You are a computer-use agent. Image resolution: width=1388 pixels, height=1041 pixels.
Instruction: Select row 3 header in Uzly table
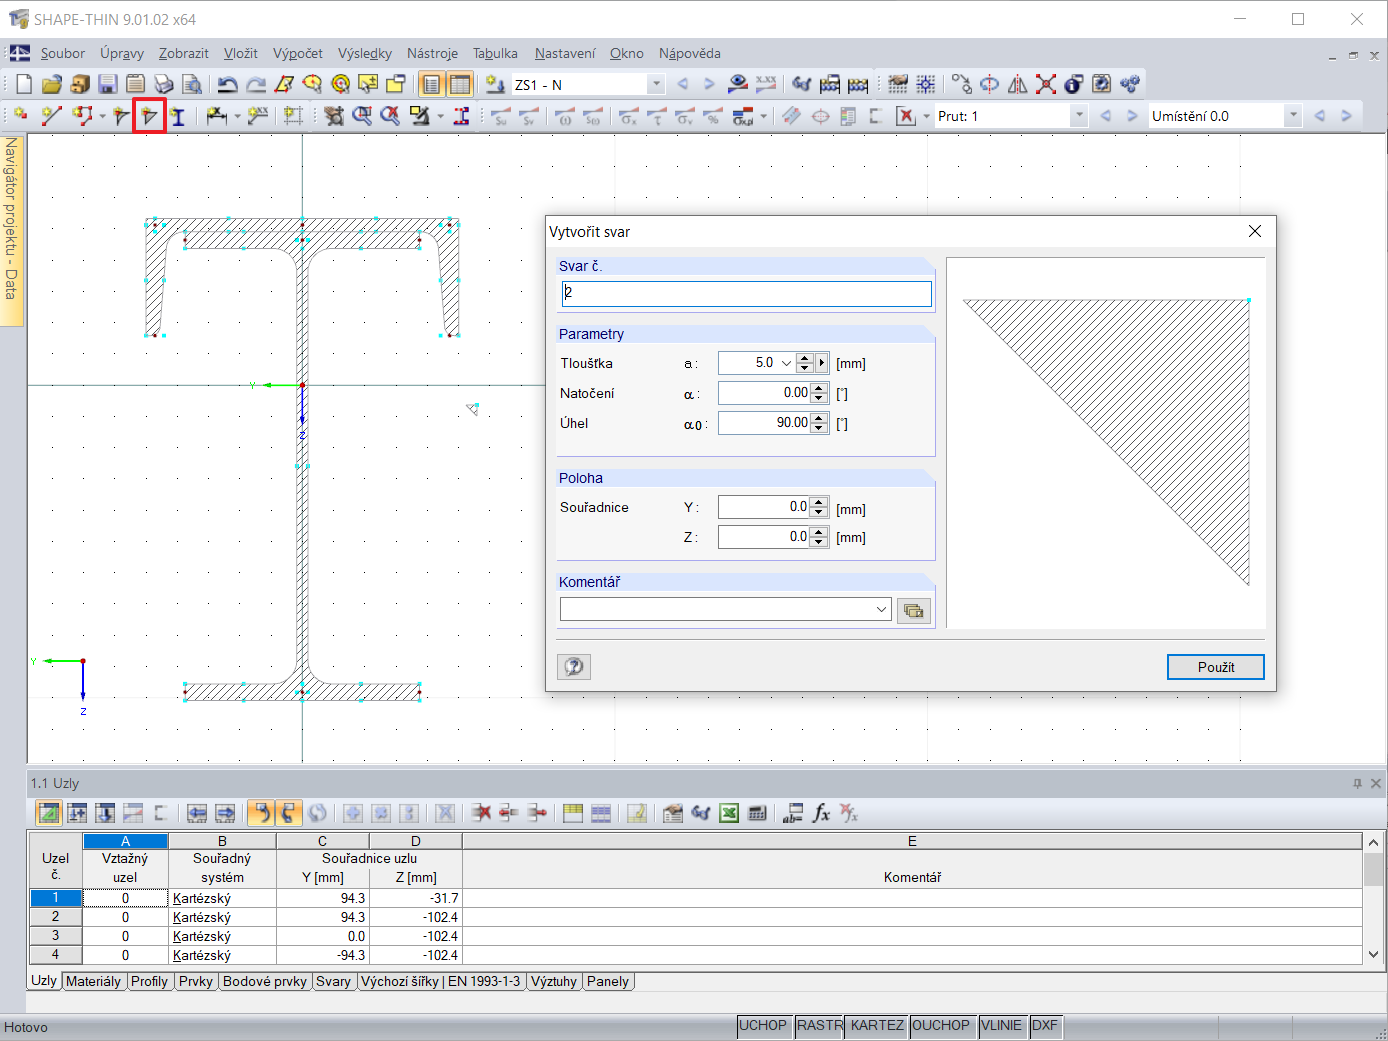tap(55, 936)
